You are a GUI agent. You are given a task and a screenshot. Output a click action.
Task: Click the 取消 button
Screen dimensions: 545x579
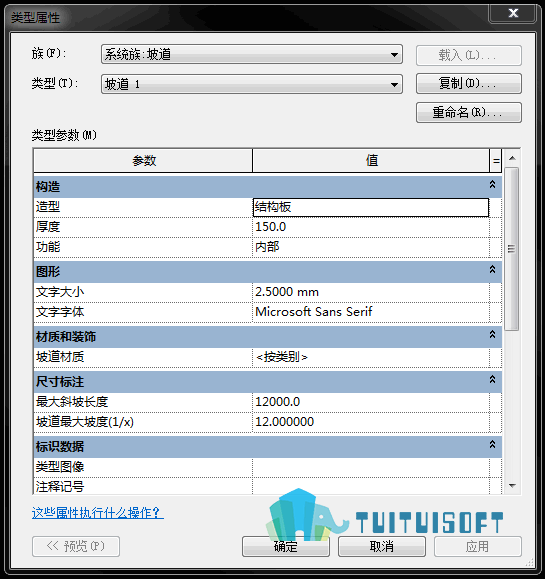[382, 547]
